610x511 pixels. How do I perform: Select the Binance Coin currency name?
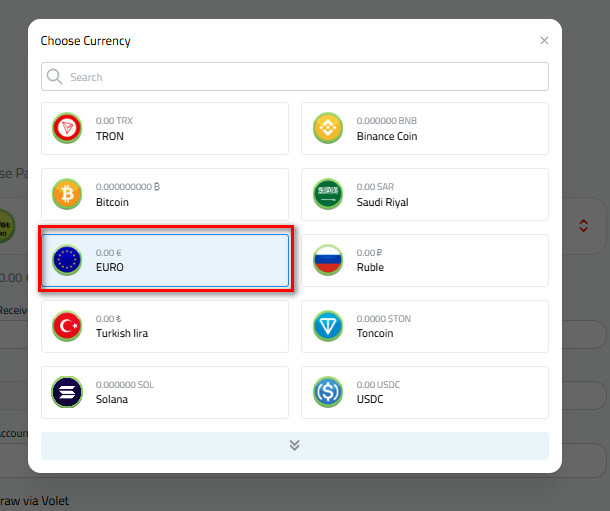[387, 136]
